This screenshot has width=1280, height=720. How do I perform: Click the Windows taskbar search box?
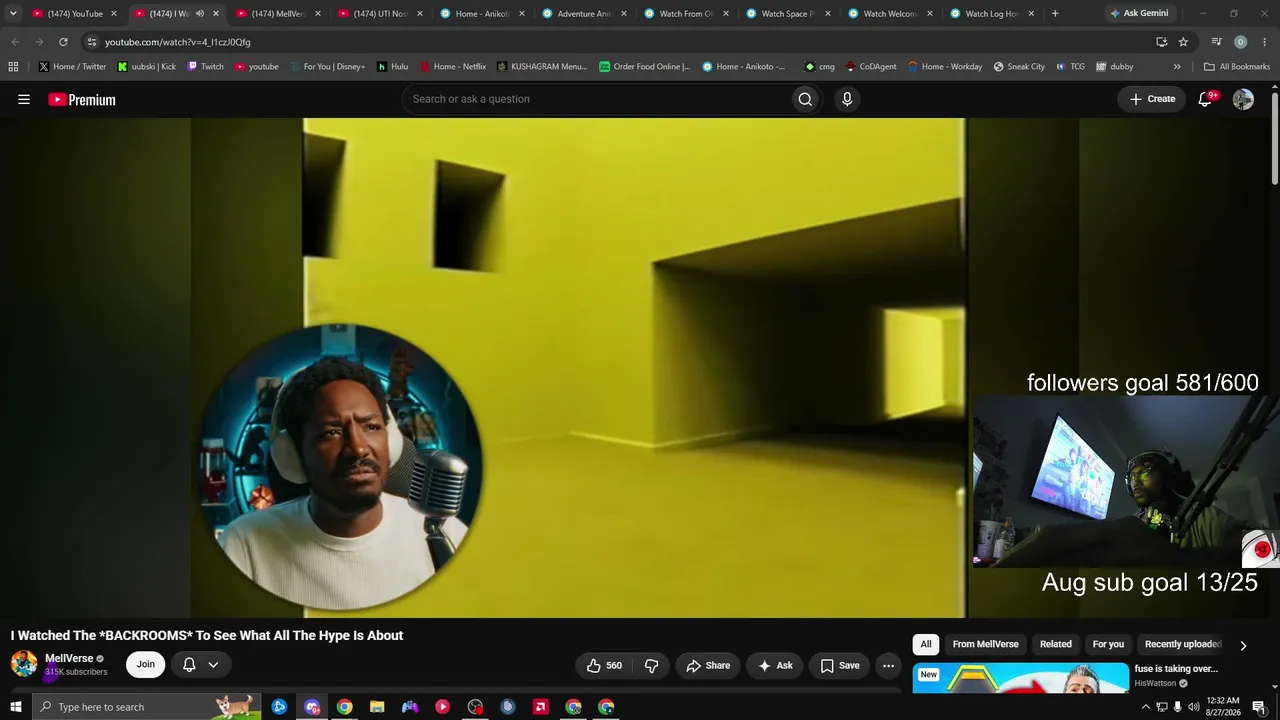[147, 707]
